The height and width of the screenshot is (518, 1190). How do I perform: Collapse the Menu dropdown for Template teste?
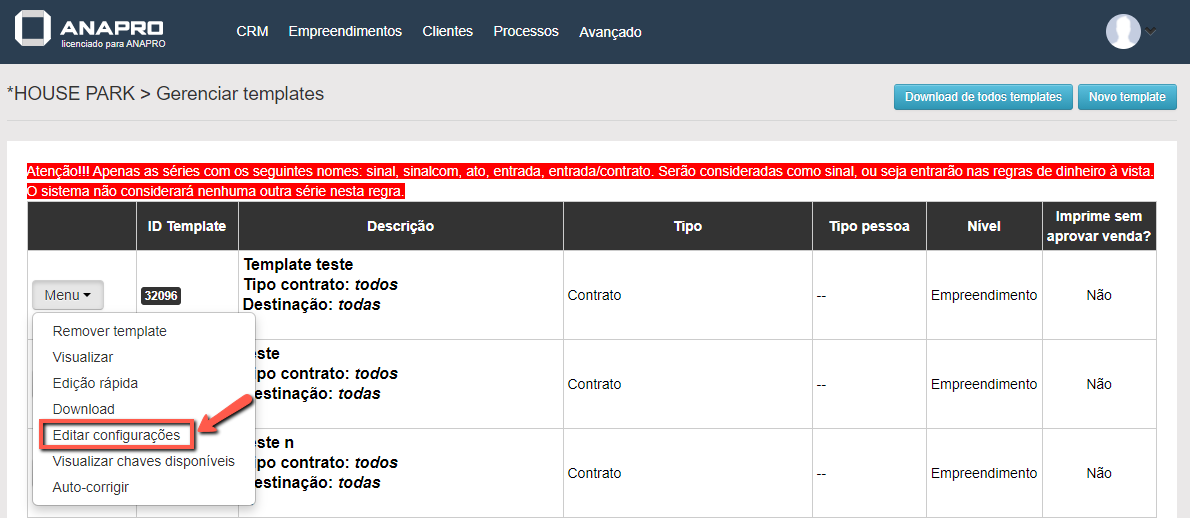67,295
